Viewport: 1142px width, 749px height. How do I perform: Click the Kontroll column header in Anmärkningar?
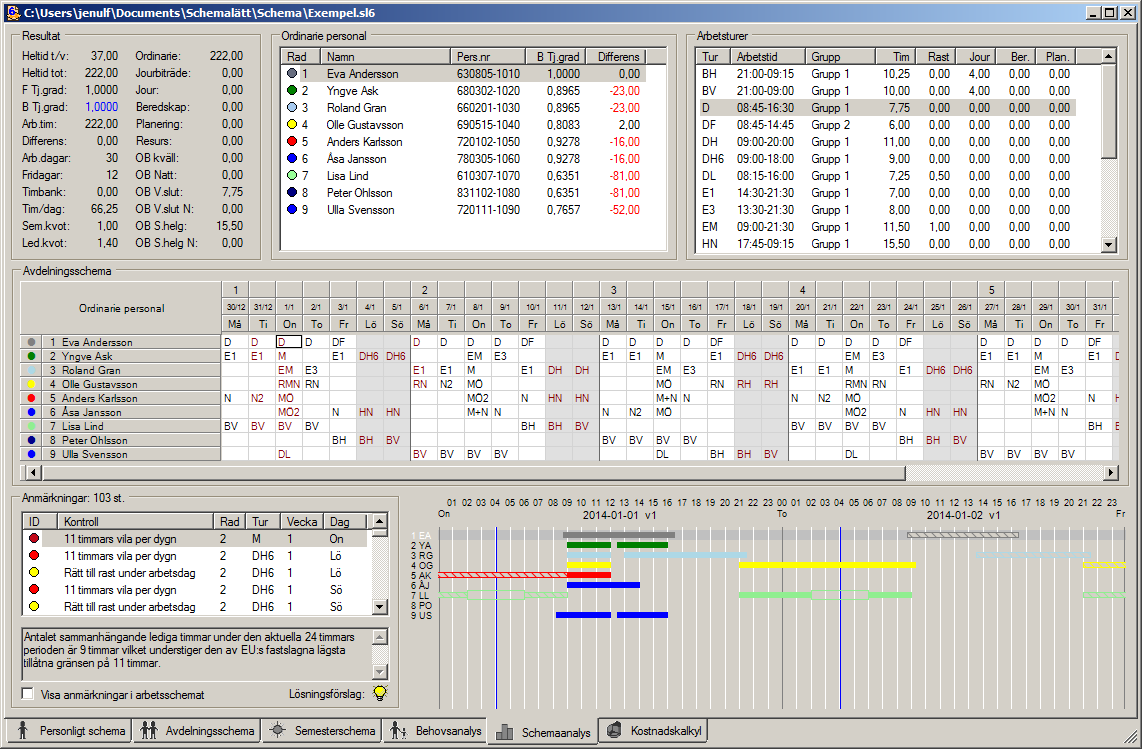[x=137, y=522]
